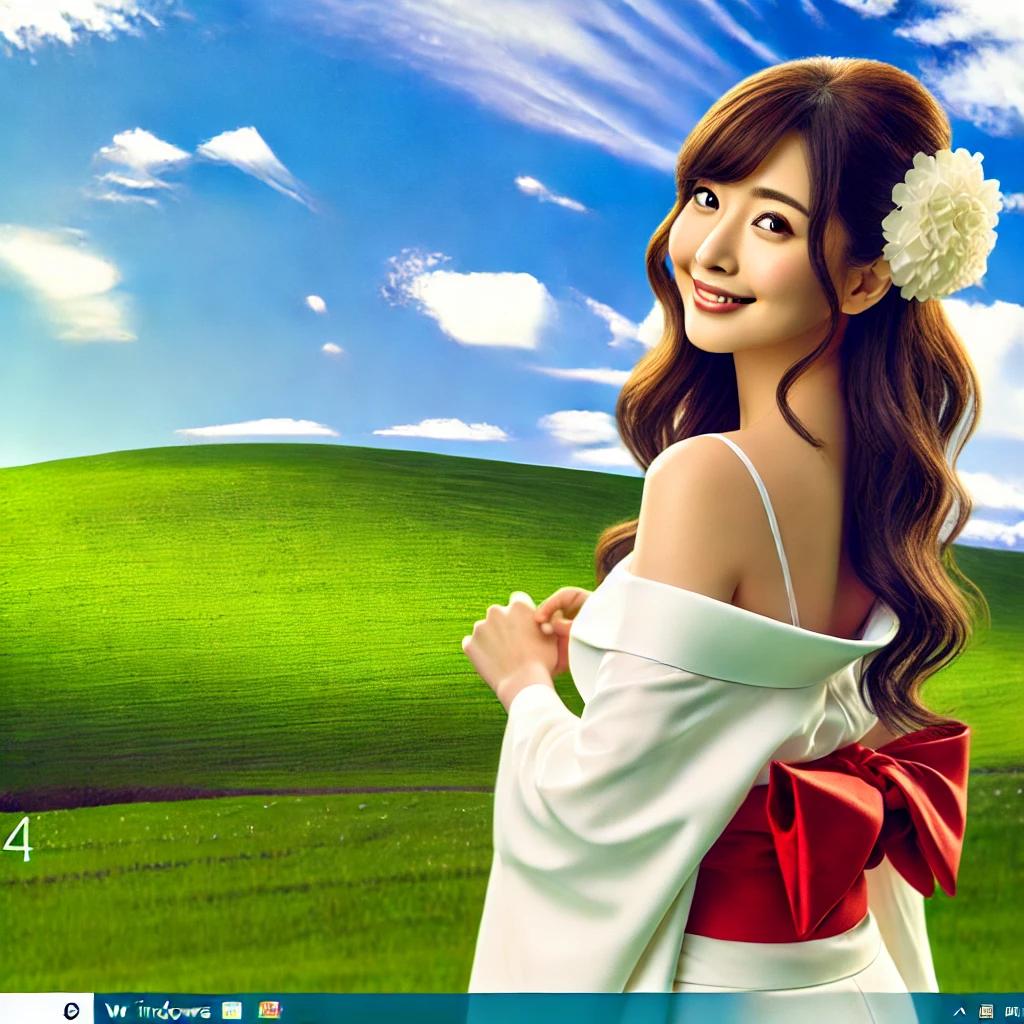Expand hidden tray icons with the up chevron
Screen dimensions: 1024x1024
959,1012
